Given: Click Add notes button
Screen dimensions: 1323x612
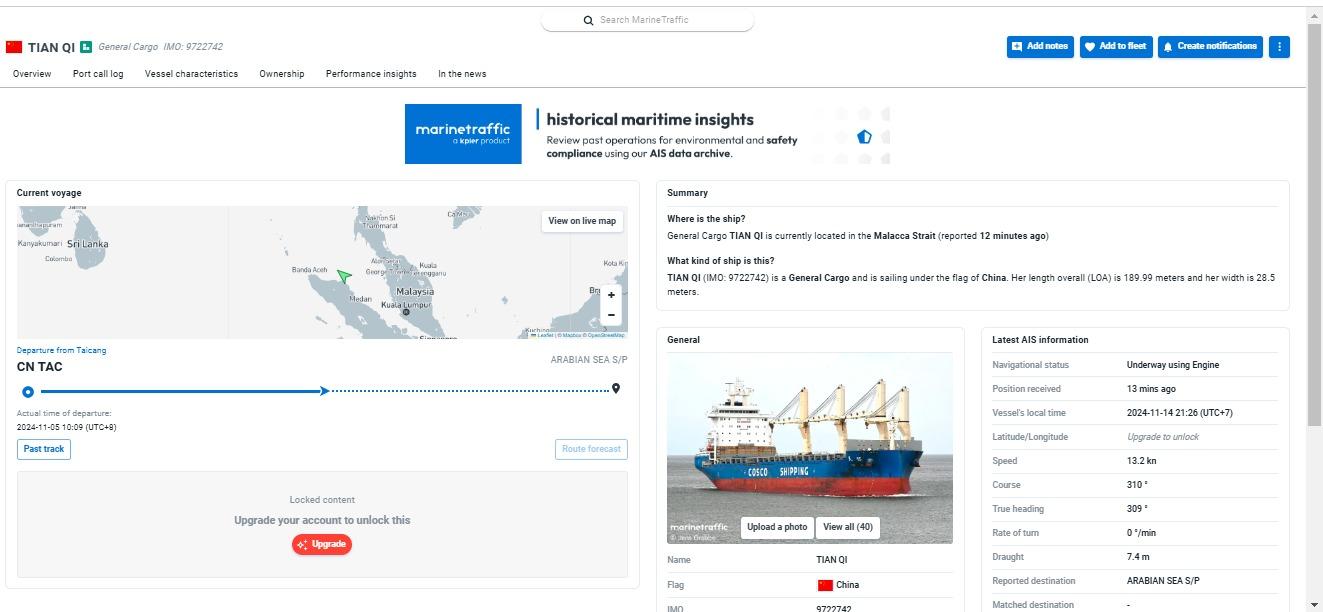Looking at the screenshot, I should pos(1040,46).
